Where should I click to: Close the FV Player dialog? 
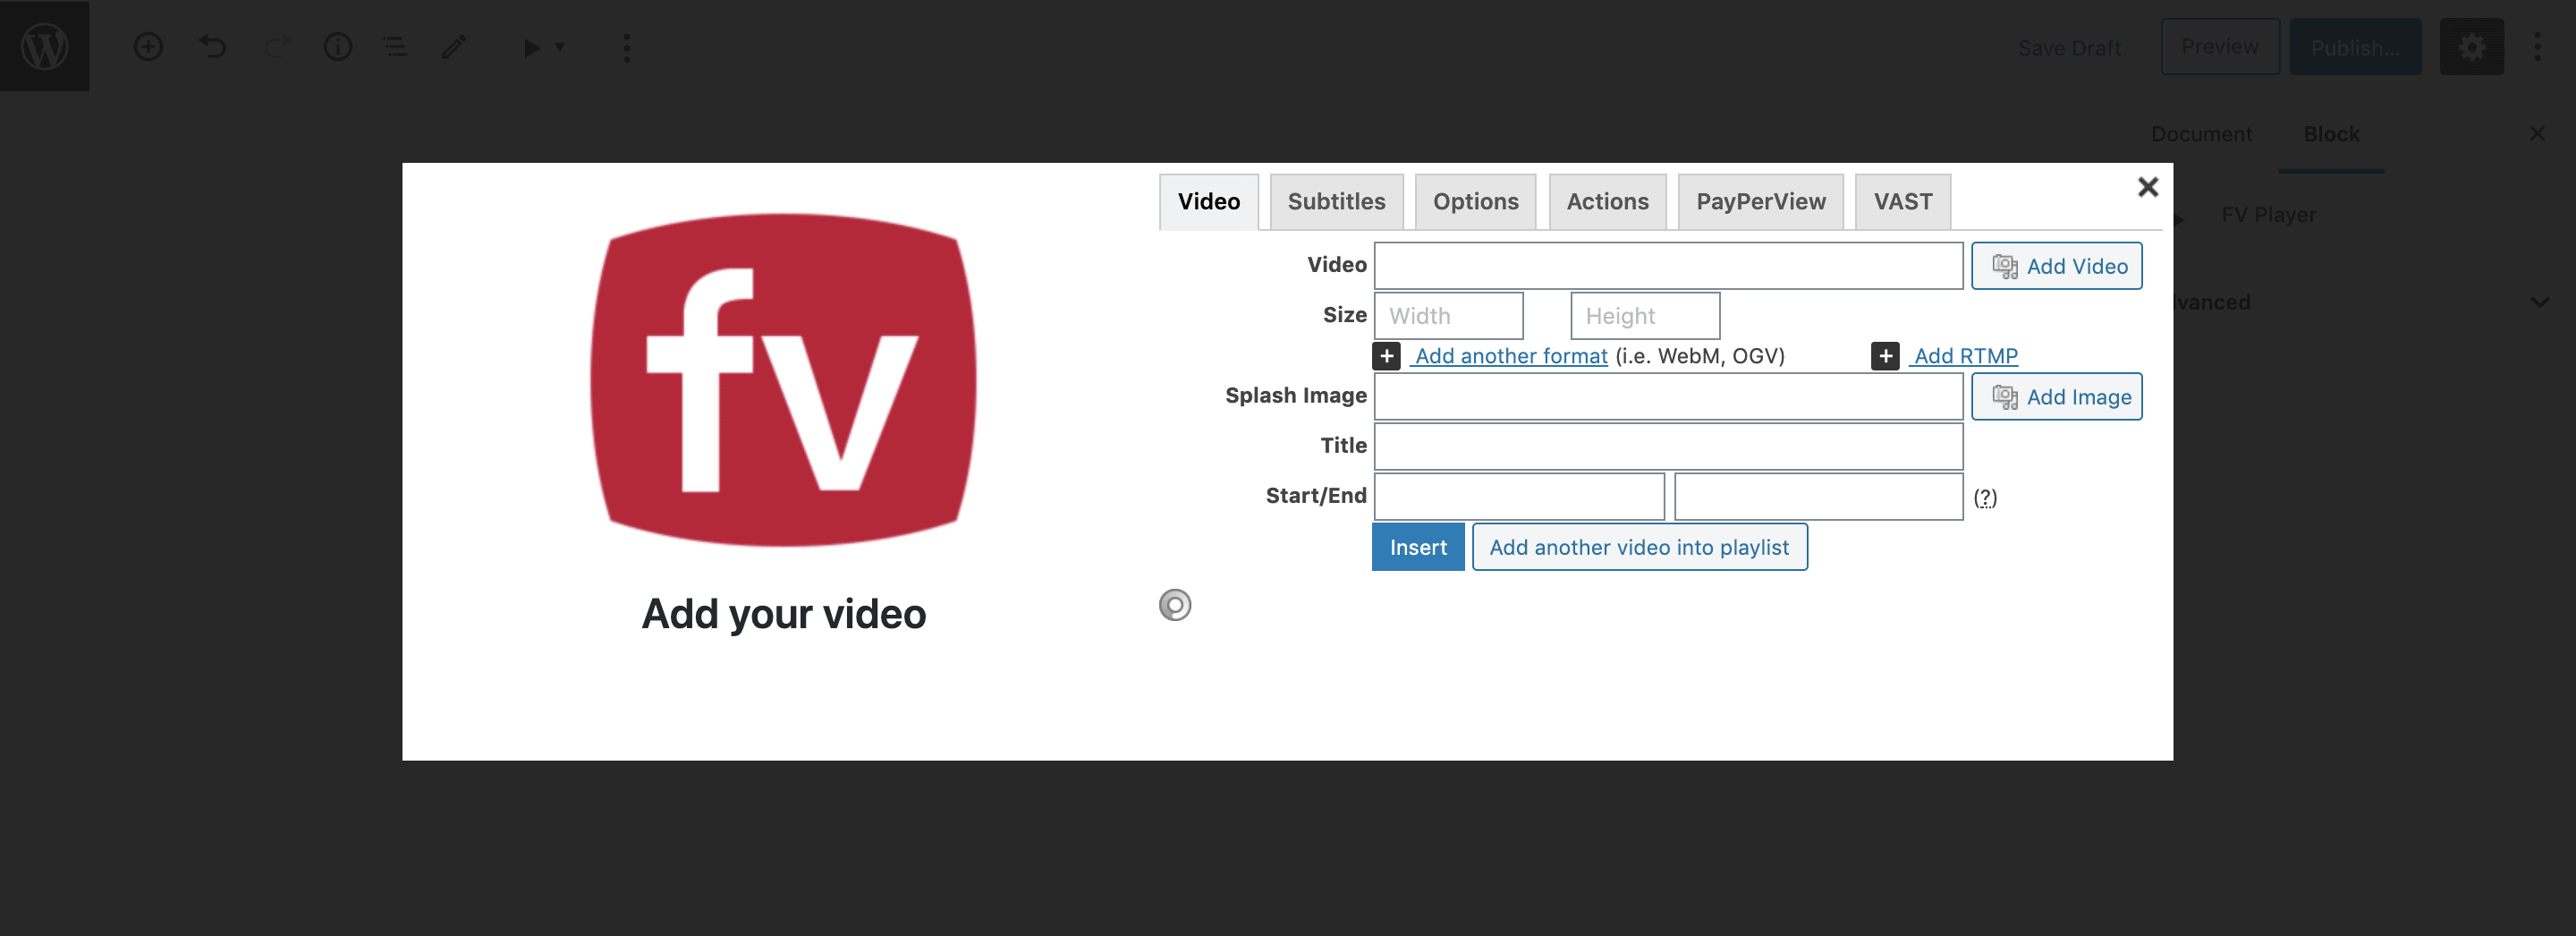pos(2147,187)
